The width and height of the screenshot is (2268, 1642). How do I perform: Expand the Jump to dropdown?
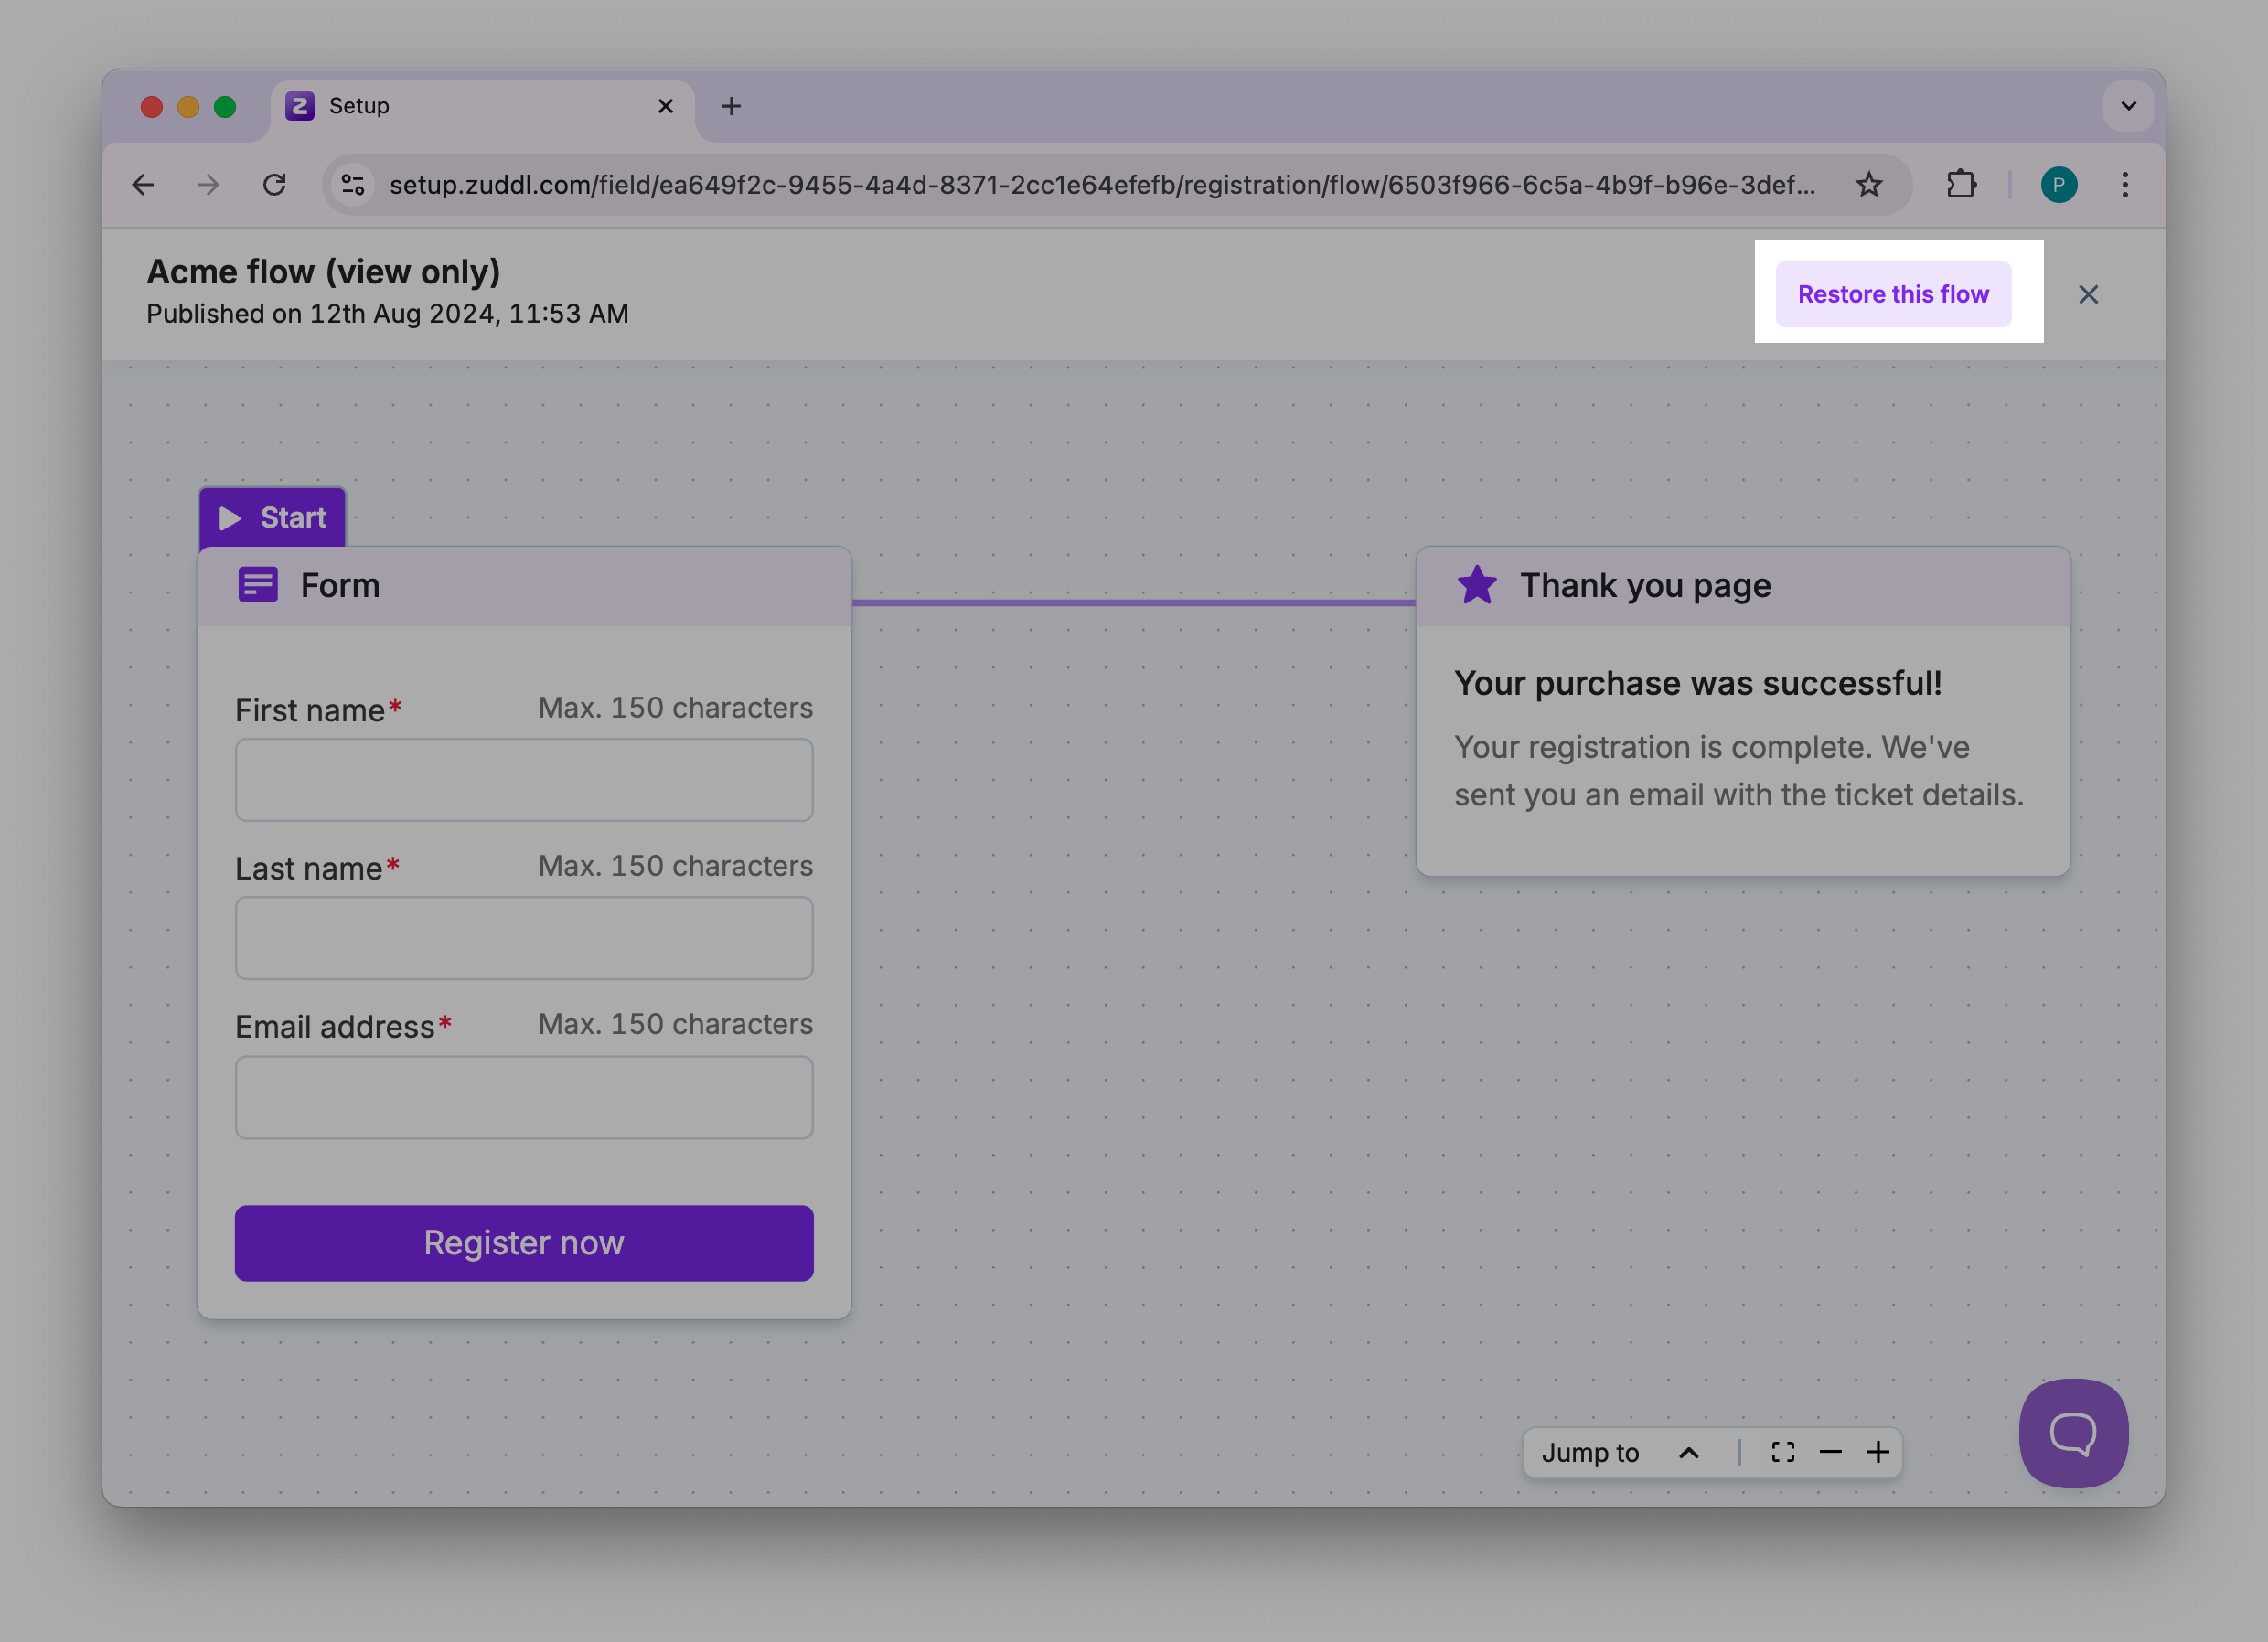coord(1619,1452)
